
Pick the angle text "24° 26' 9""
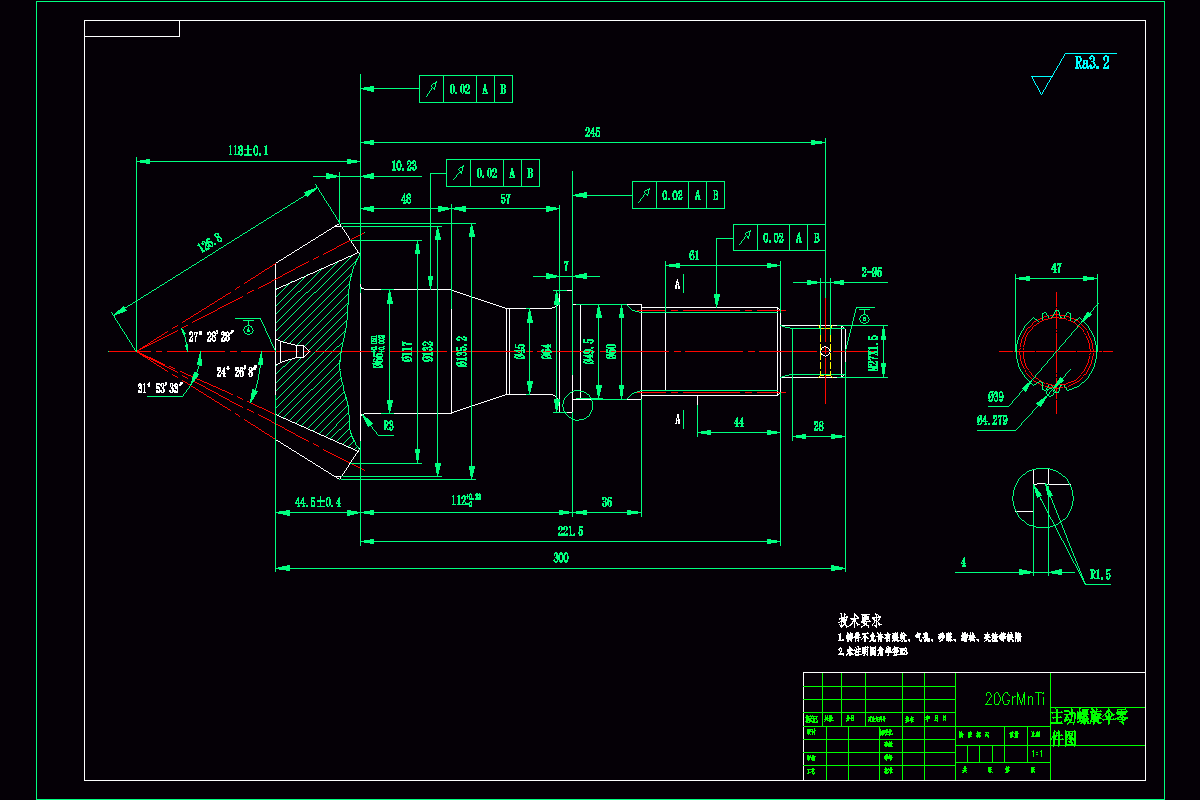click(x=238, y=370)
